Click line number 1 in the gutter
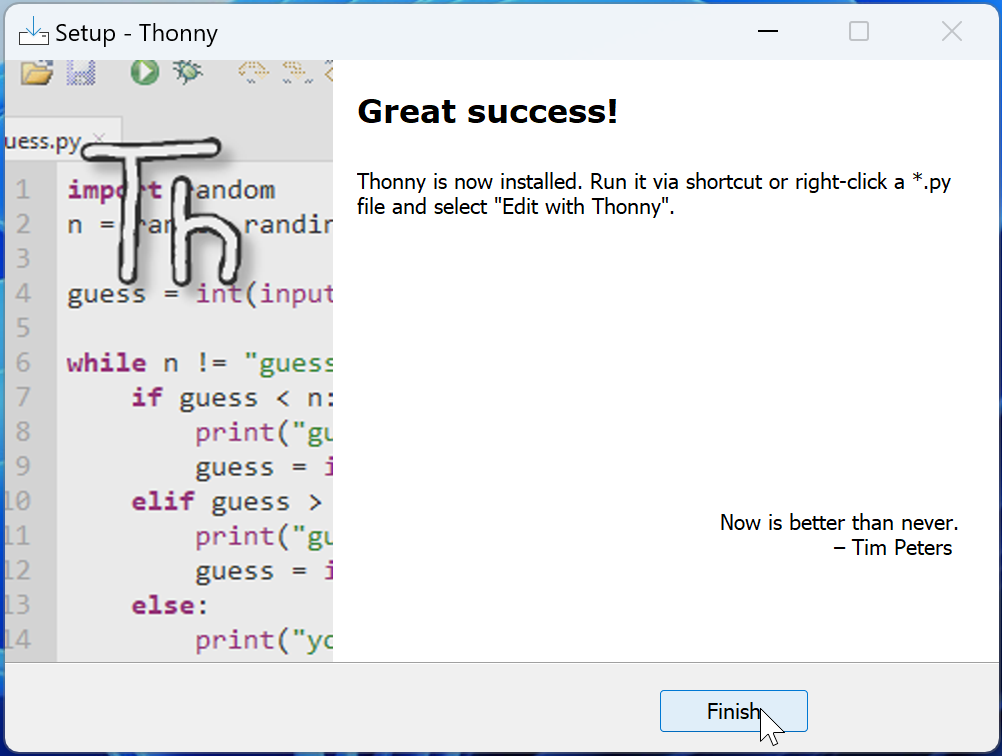This screenshot has width=1002, height=756. tap(23, 190)
